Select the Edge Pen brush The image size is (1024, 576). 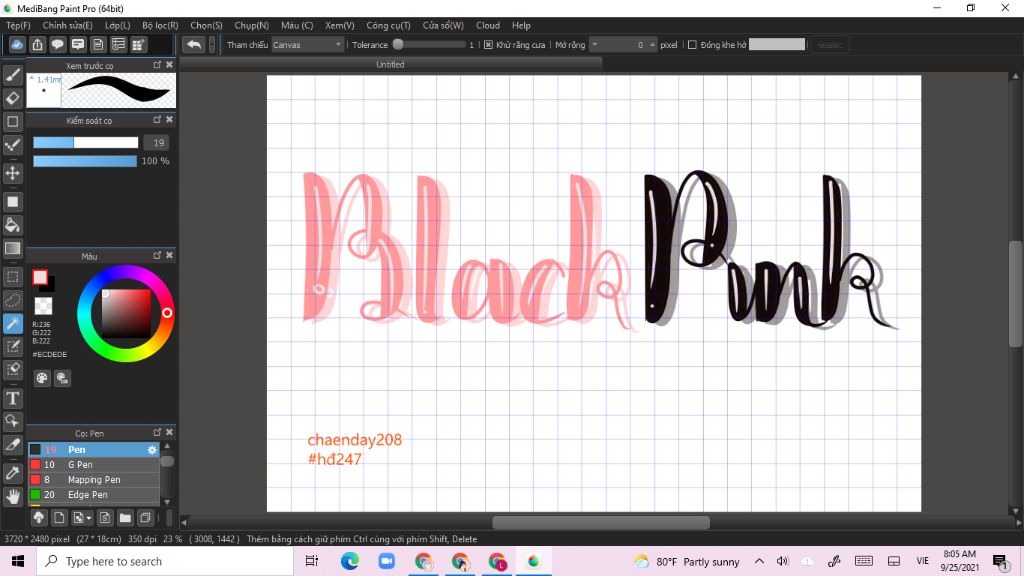tap(93, 495)
